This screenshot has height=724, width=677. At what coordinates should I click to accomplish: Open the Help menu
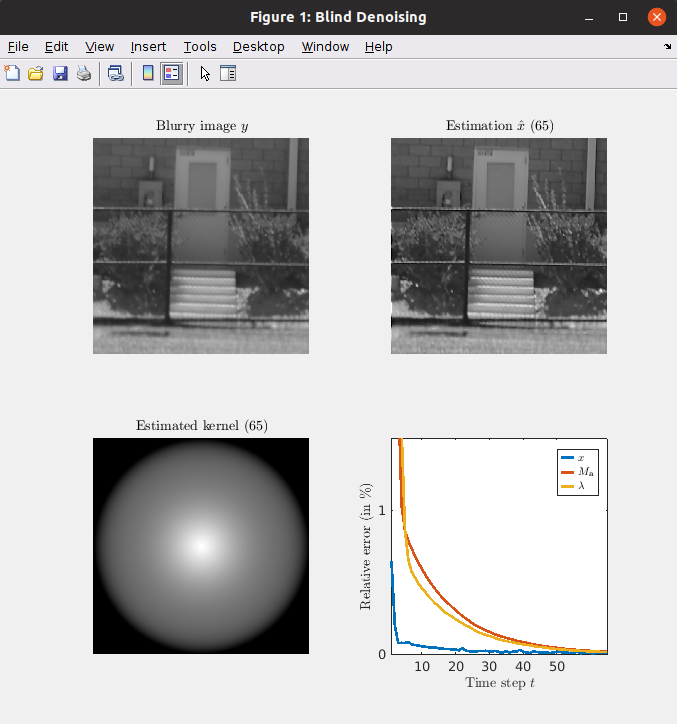(378, 47)
